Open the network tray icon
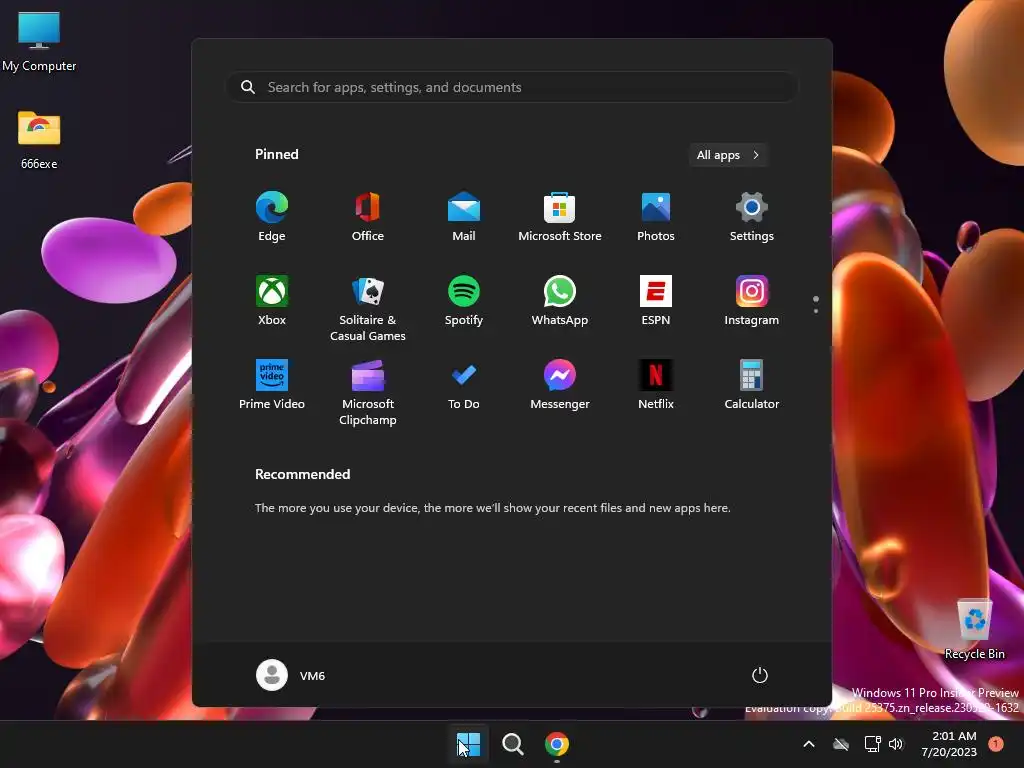 coord(872,744)
